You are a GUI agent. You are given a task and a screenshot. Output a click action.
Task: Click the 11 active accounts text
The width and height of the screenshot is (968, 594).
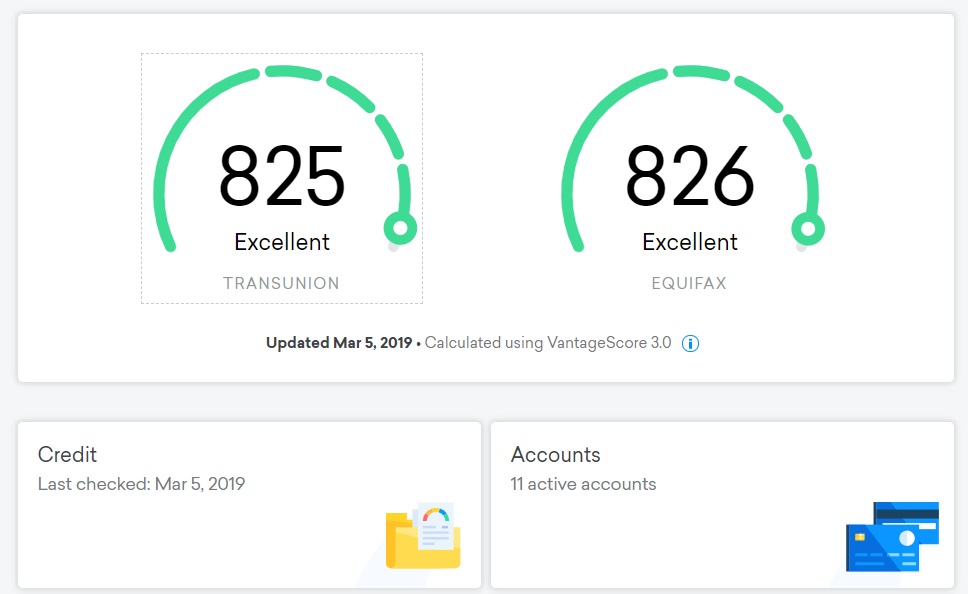click(583, 484)
